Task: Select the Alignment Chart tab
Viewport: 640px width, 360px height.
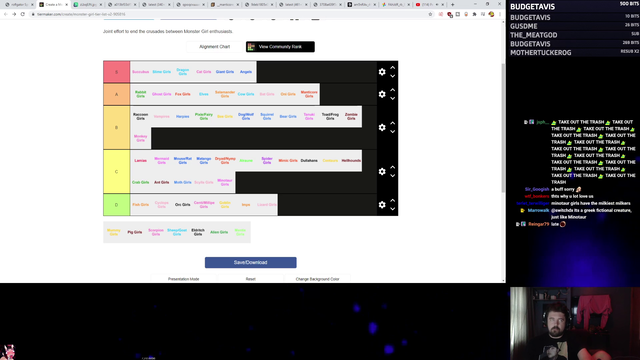Action: coord(214,47)
